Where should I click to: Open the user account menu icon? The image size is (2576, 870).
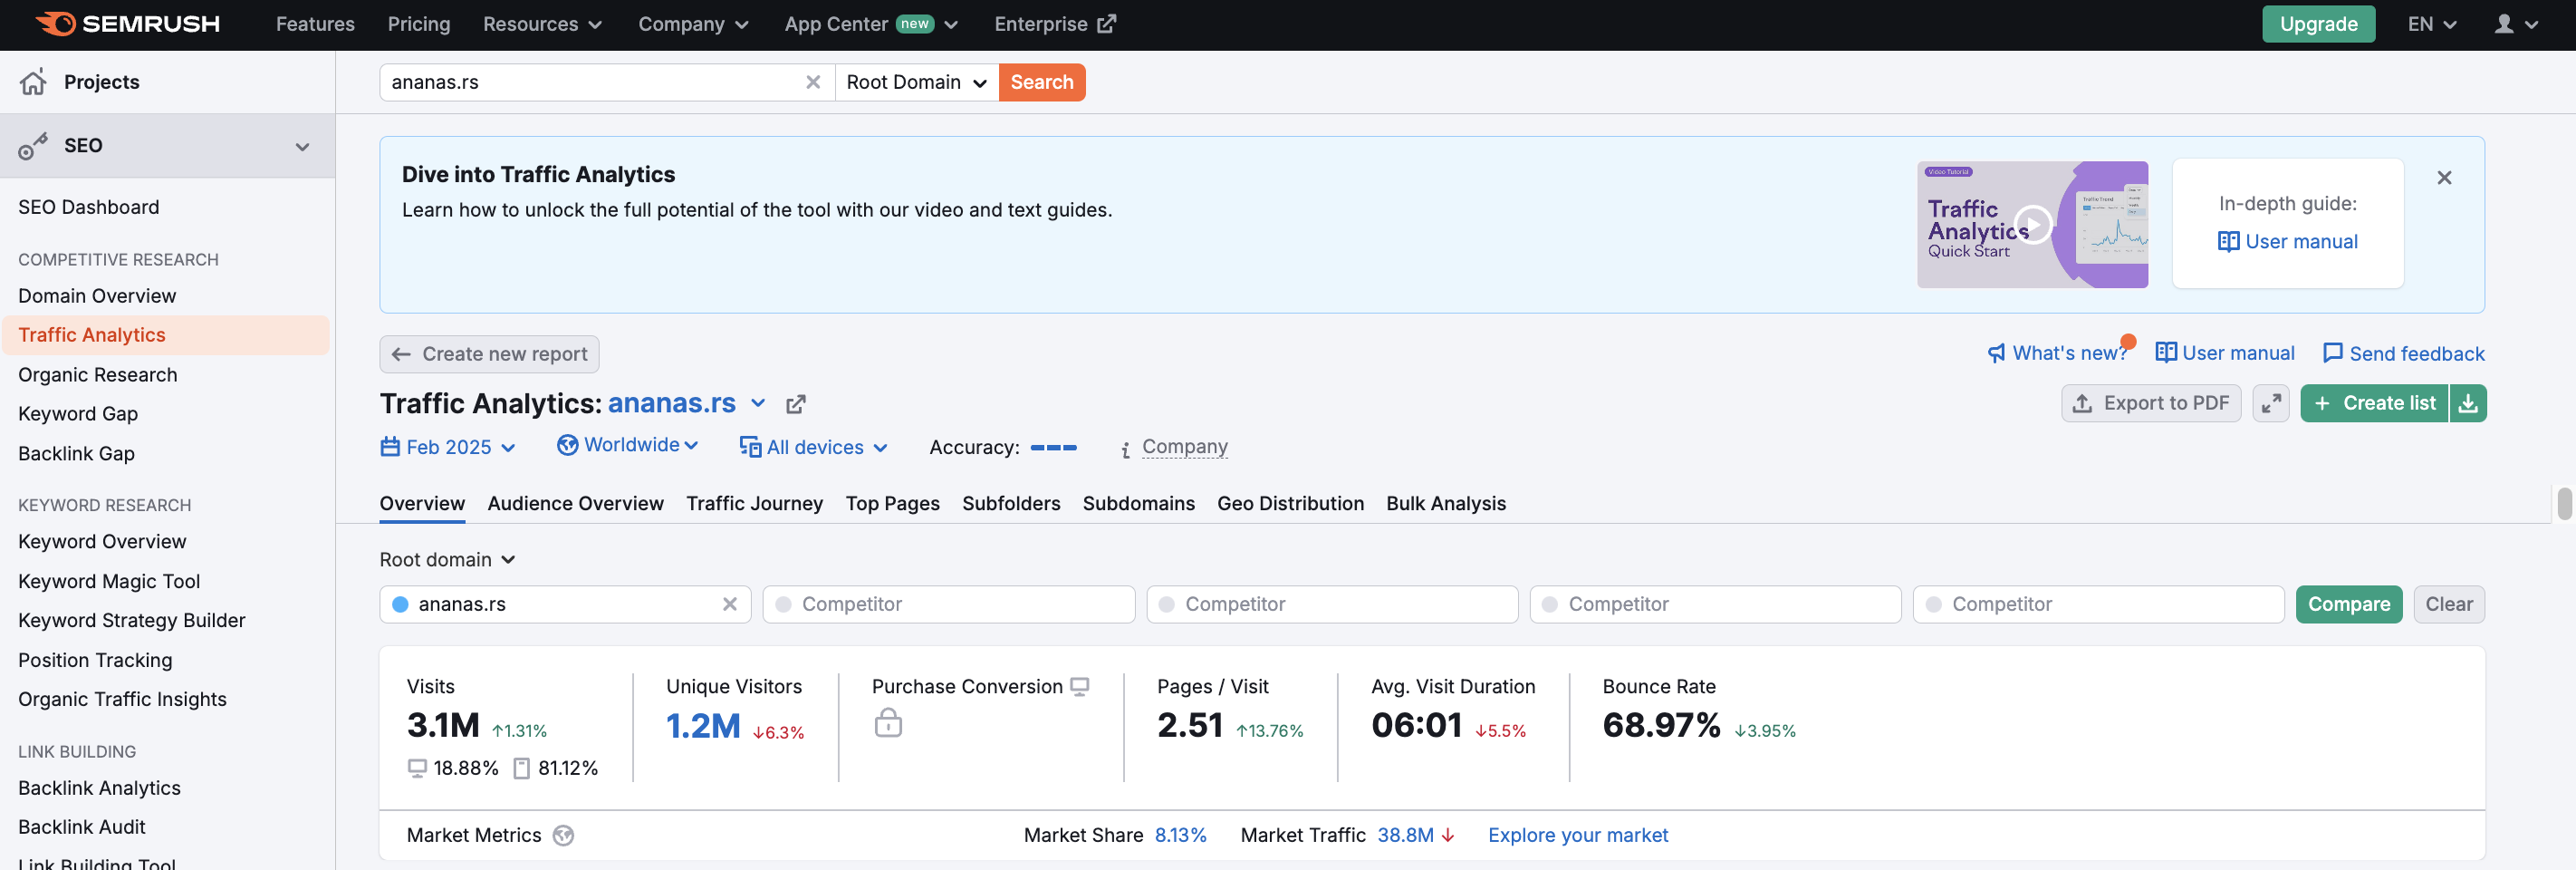coord(2517,24)
